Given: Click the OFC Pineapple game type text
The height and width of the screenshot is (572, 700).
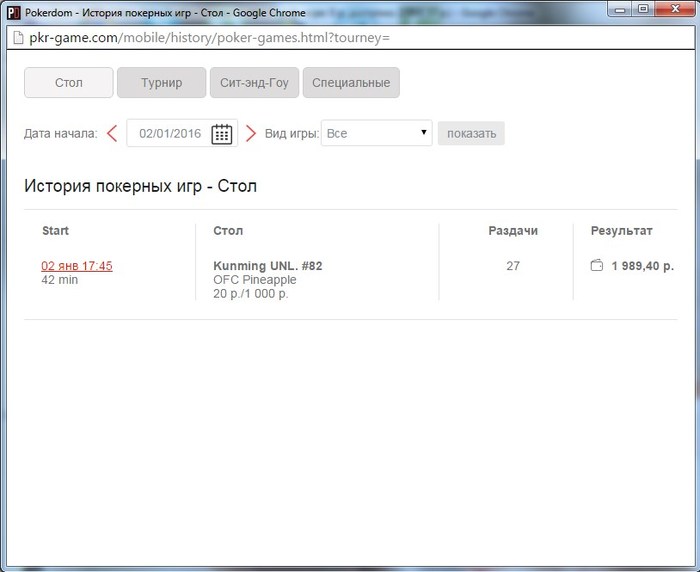Looking at the screenshot, I should point(255,280).
